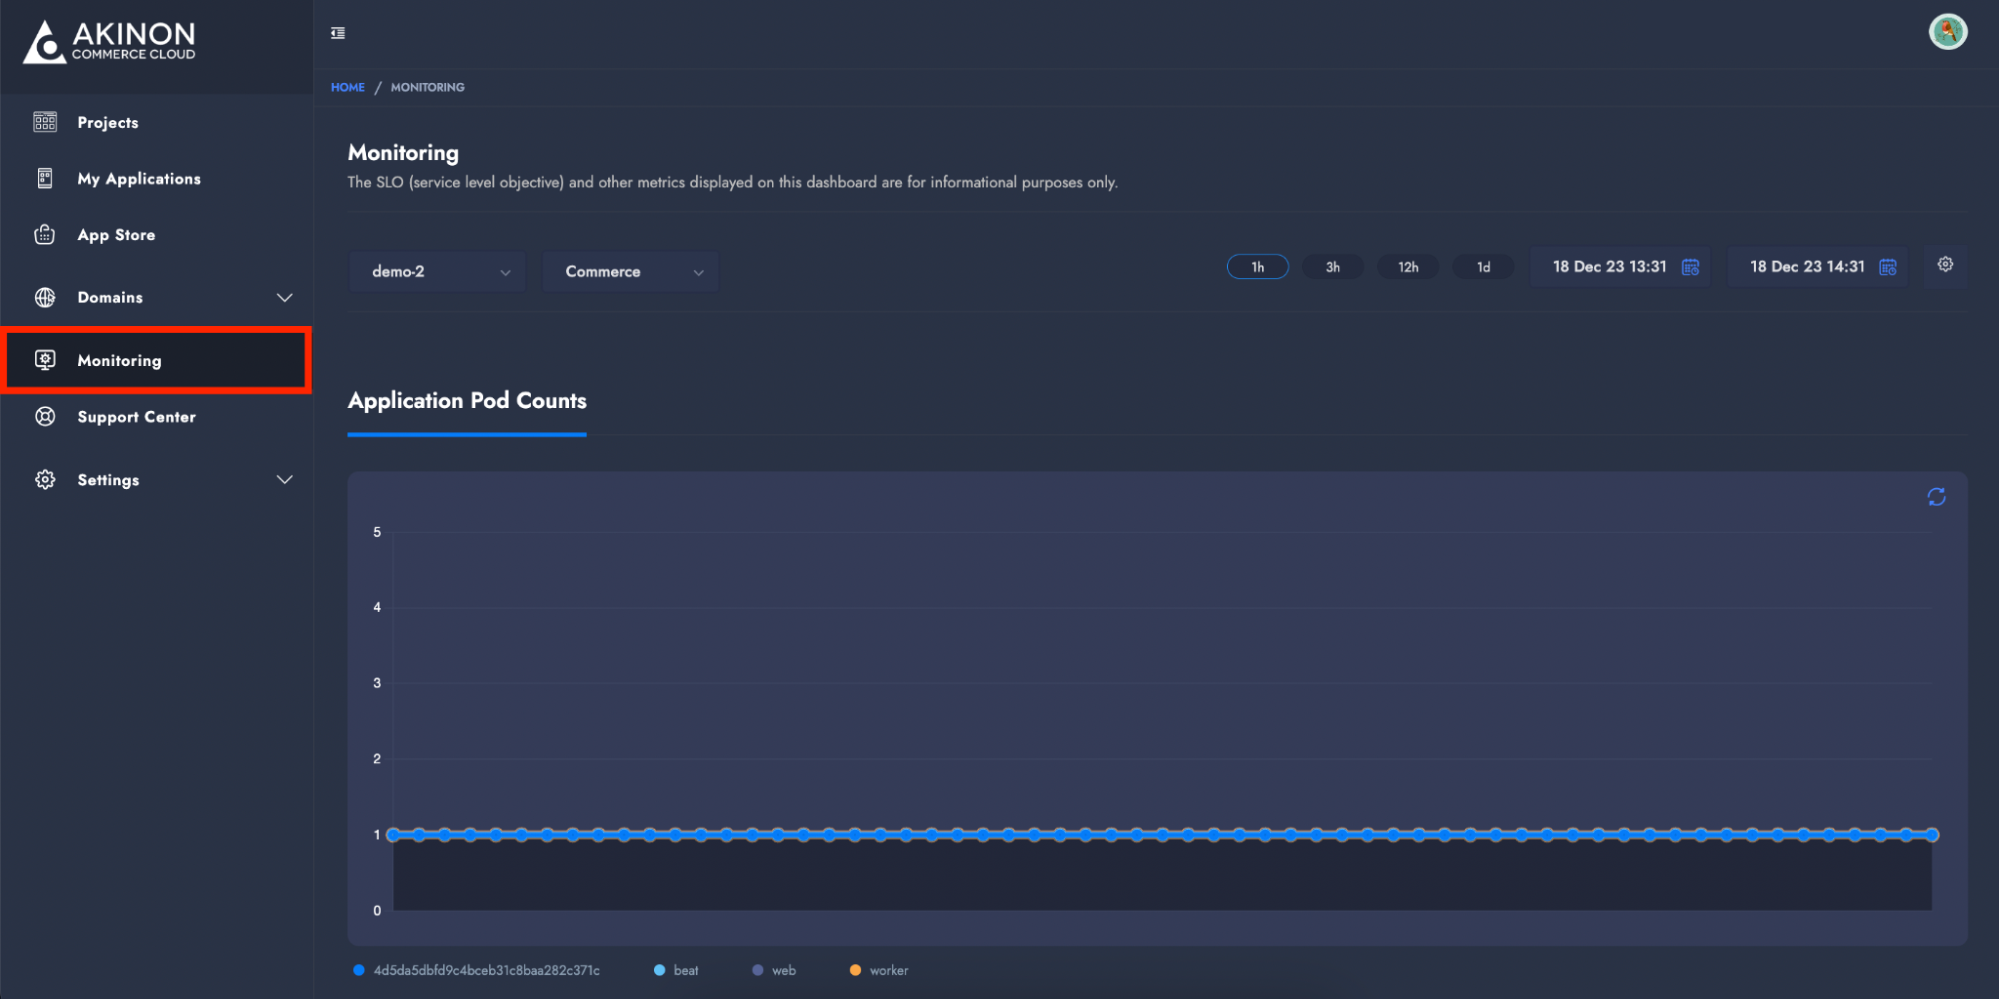Expand the Domains sidebar submenu

point(284,298)
